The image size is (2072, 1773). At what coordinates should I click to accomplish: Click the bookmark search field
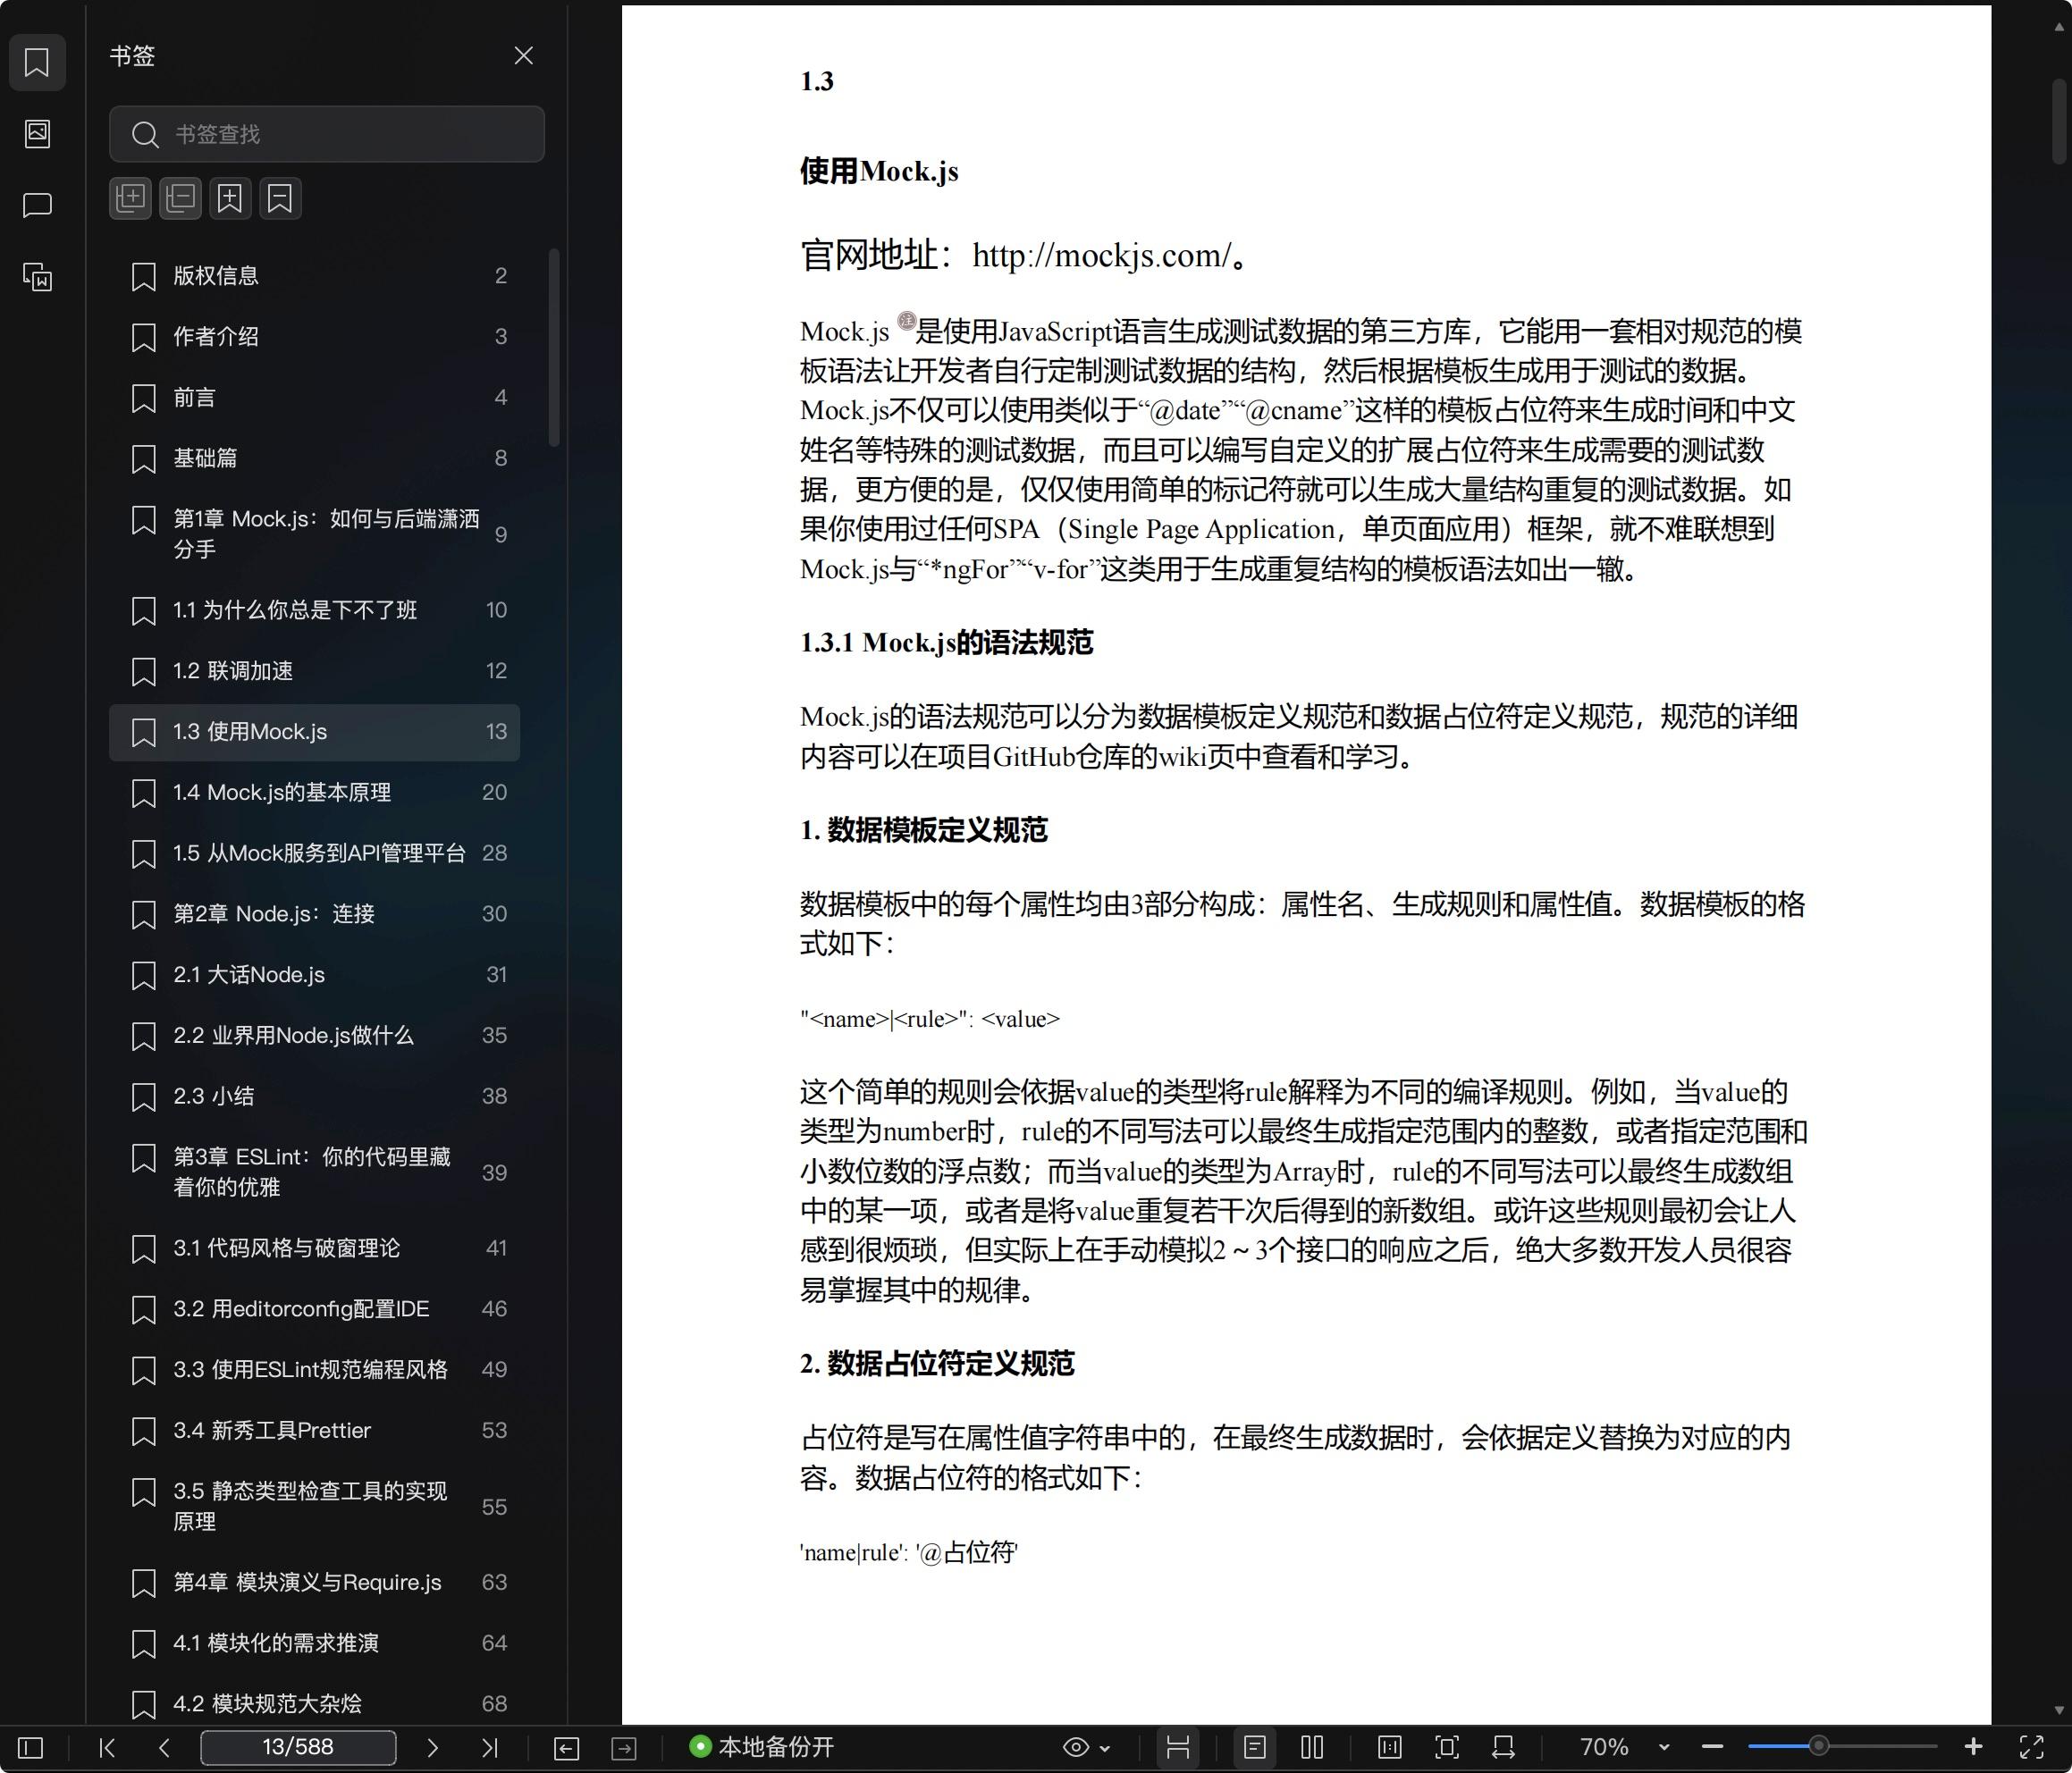click(x=327, y=134)
